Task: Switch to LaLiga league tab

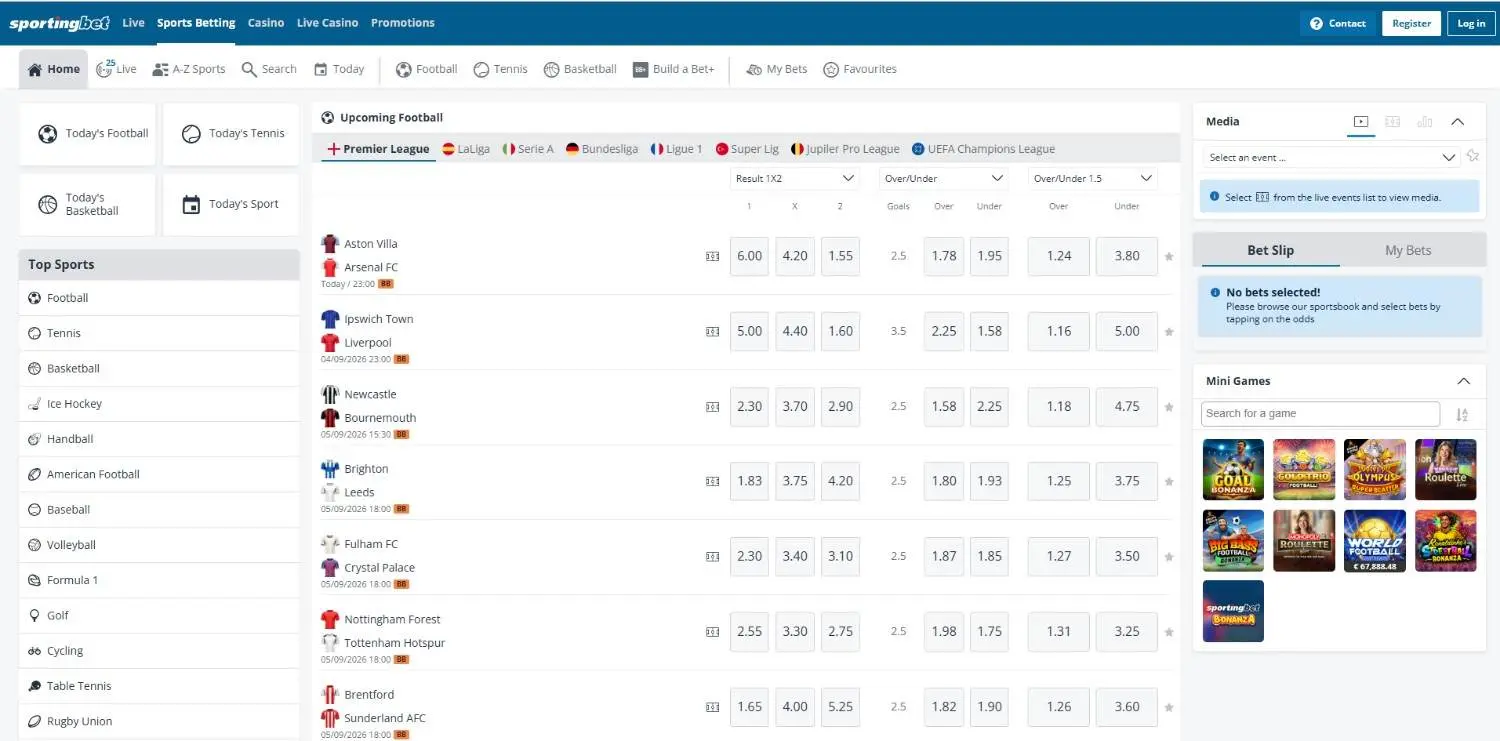Action: pyautogui.click(x=466, y=149)
